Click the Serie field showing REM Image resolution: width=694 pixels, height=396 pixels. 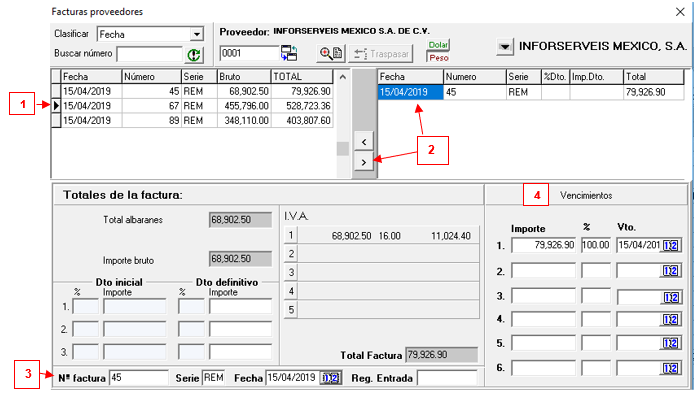pos(213,378)
